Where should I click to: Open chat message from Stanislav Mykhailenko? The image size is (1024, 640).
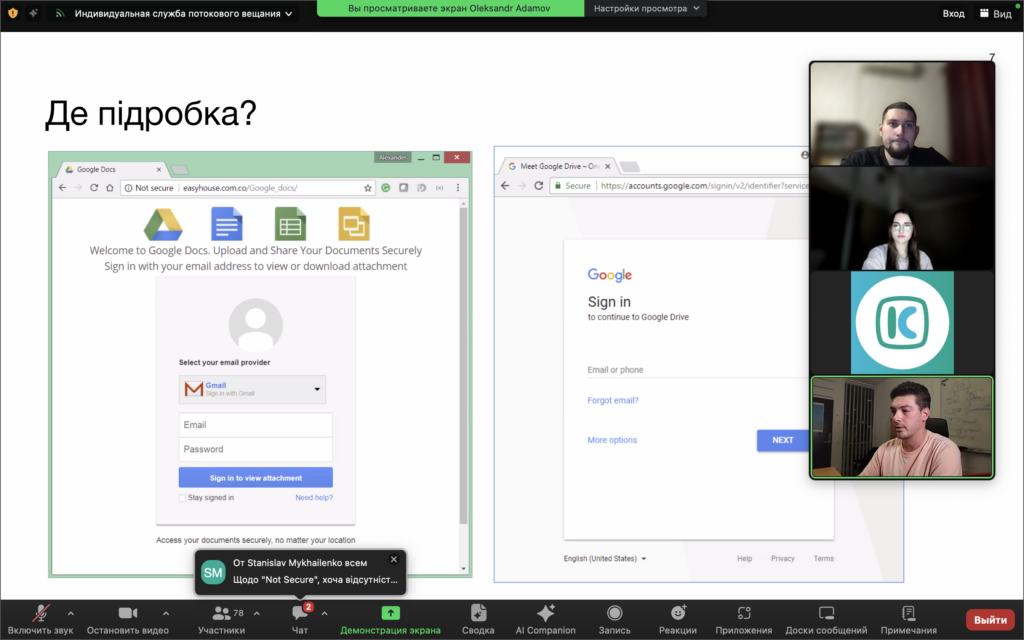pos(300,572)
